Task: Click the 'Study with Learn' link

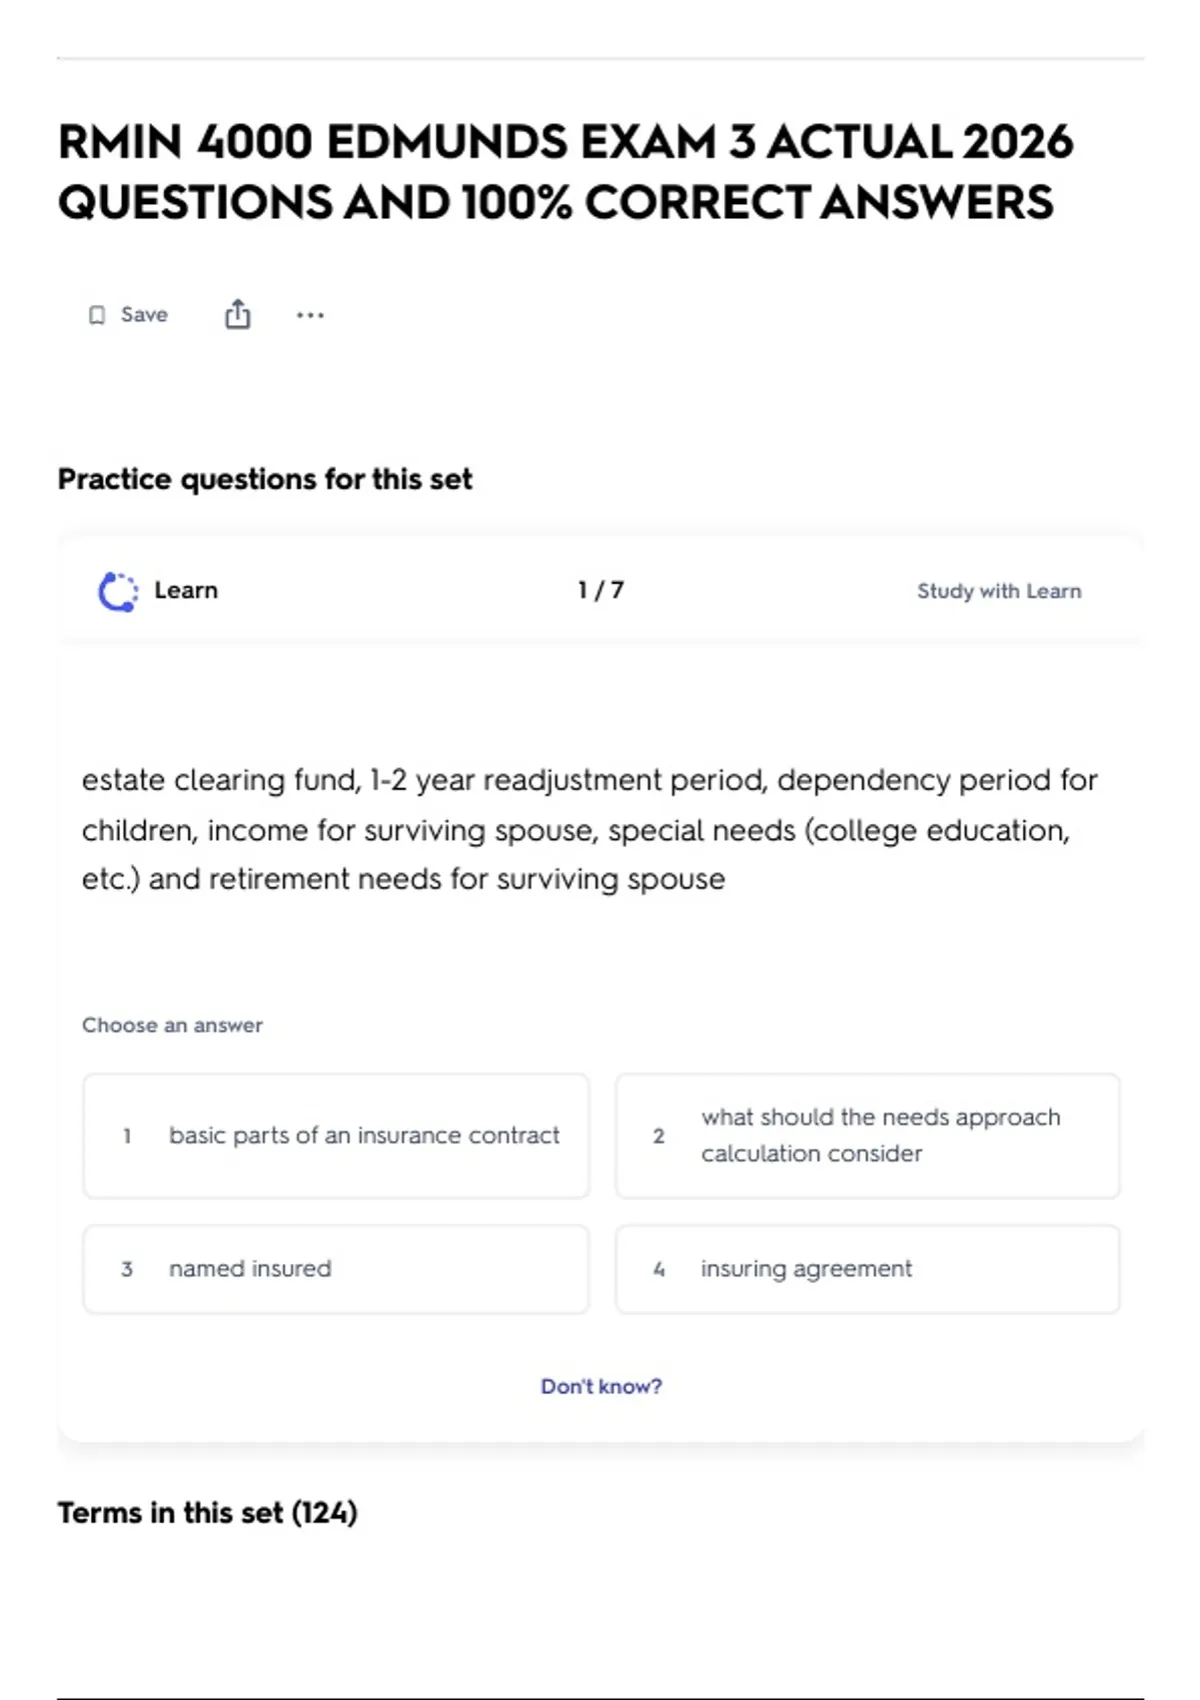Action: pos(999,591)
